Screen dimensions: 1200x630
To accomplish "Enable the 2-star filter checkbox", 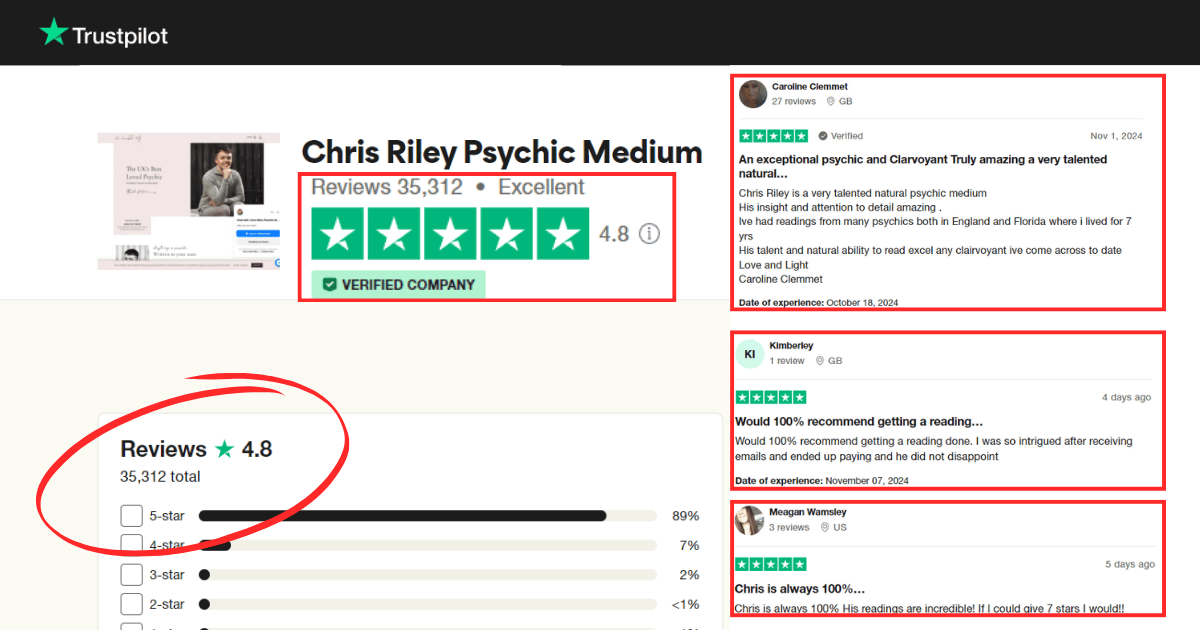I will click(132, 604).
